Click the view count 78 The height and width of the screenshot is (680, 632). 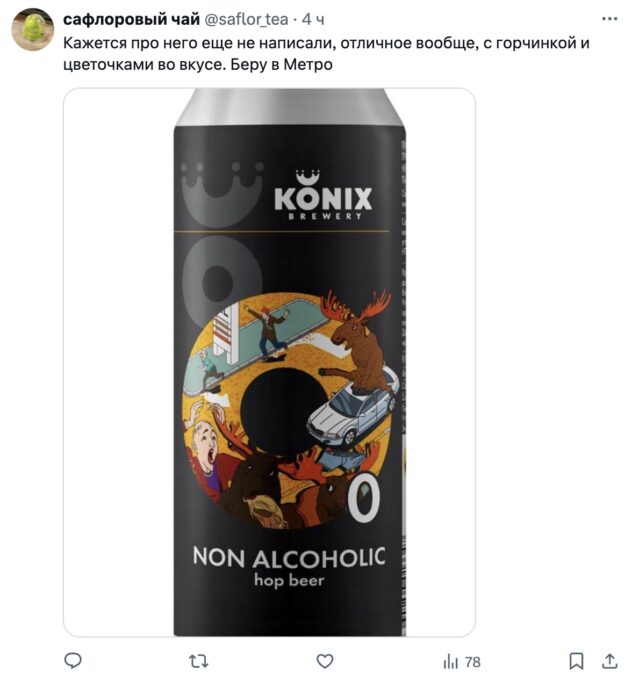472,662
